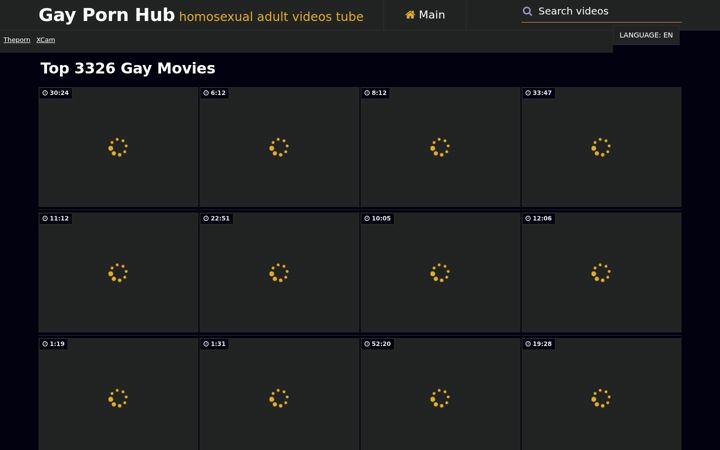Open the video thumbnail with duration 1:19
This screenshot has width=720, height=450.
[118, 394]
